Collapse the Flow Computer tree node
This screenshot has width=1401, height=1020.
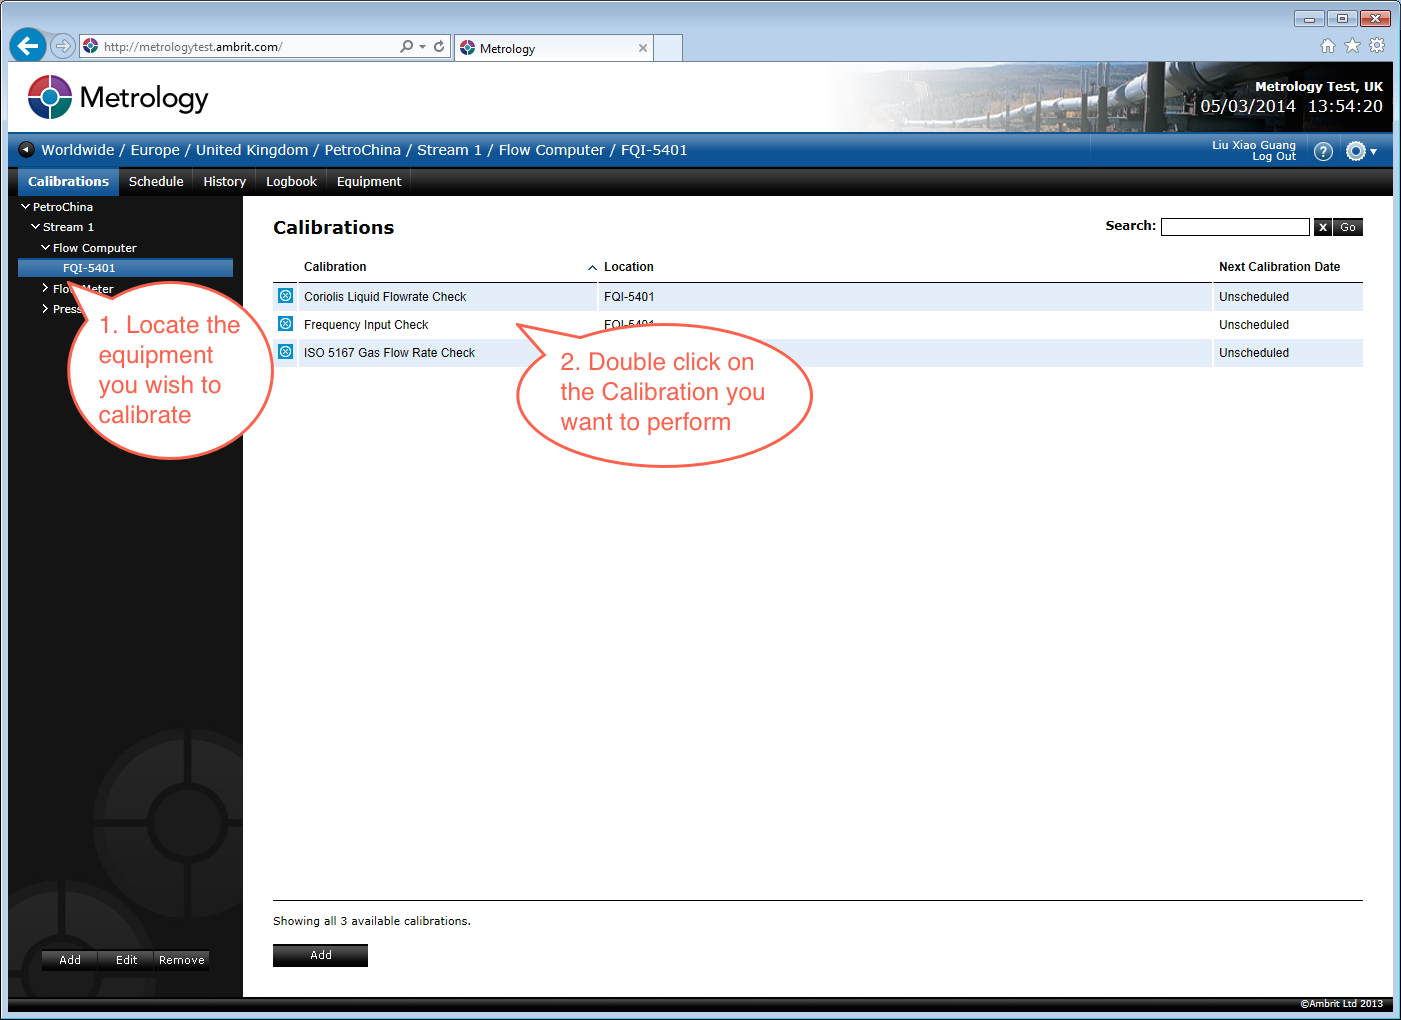click(x=45, y=247)
